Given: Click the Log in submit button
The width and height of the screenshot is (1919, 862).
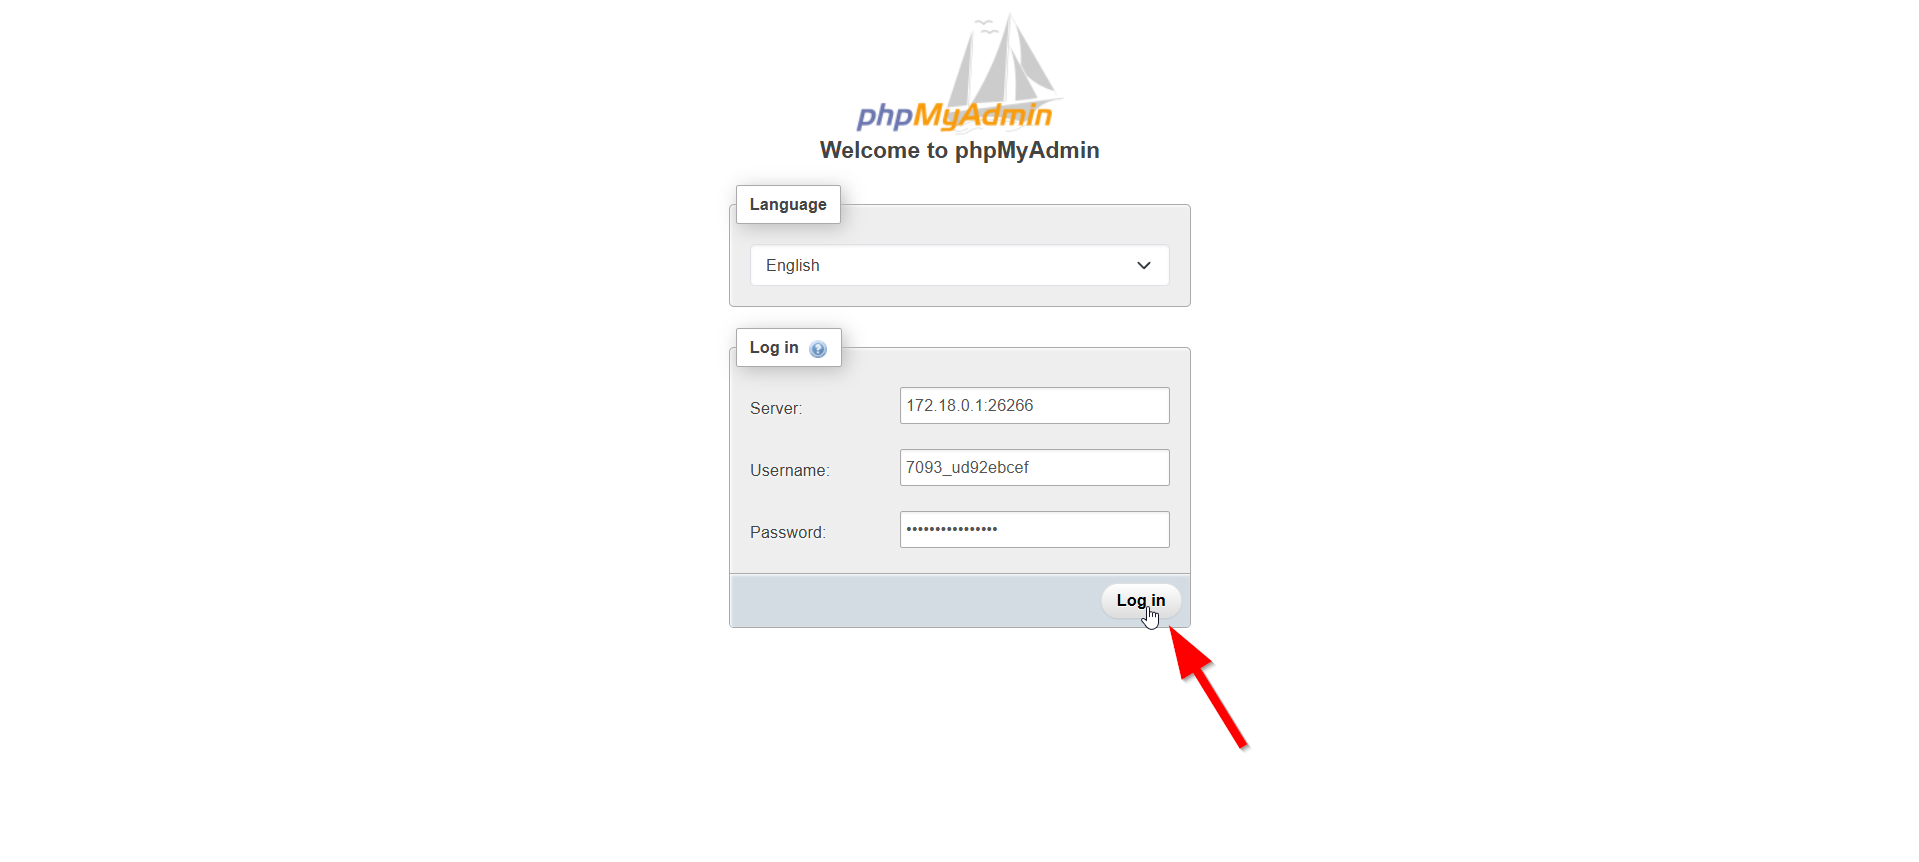Looking at the screenshot, I should (1141, 600).
